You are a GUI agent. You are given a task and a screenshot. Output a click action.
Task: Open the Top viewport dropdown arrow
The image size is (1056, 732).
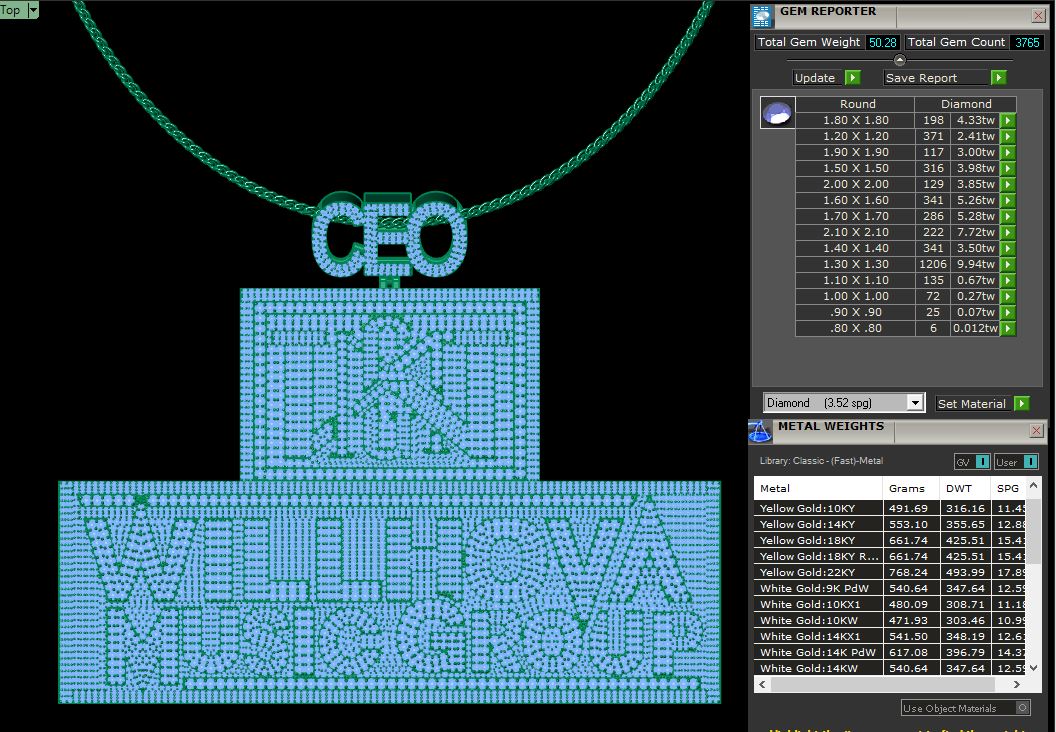(32, 10)
